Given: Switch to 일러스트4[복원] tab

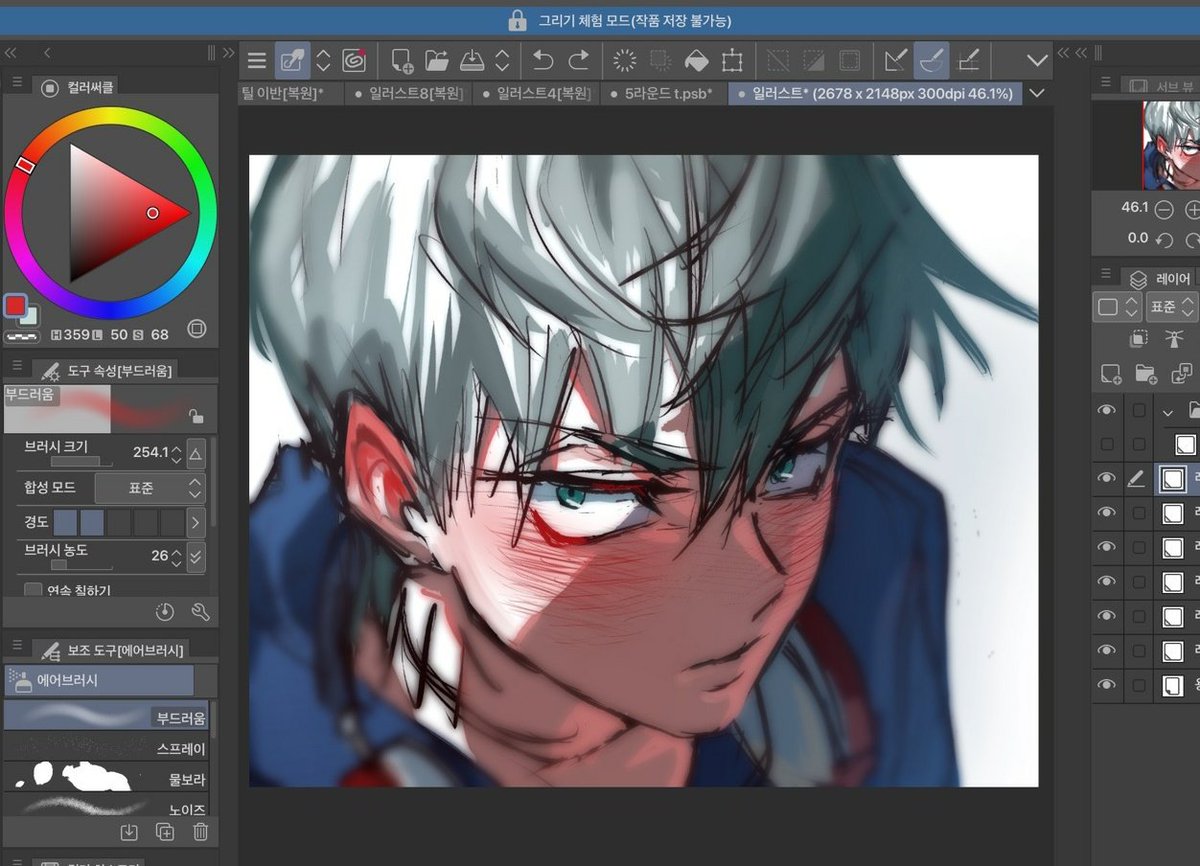Looking at the screenshot, I should point(535,93).
